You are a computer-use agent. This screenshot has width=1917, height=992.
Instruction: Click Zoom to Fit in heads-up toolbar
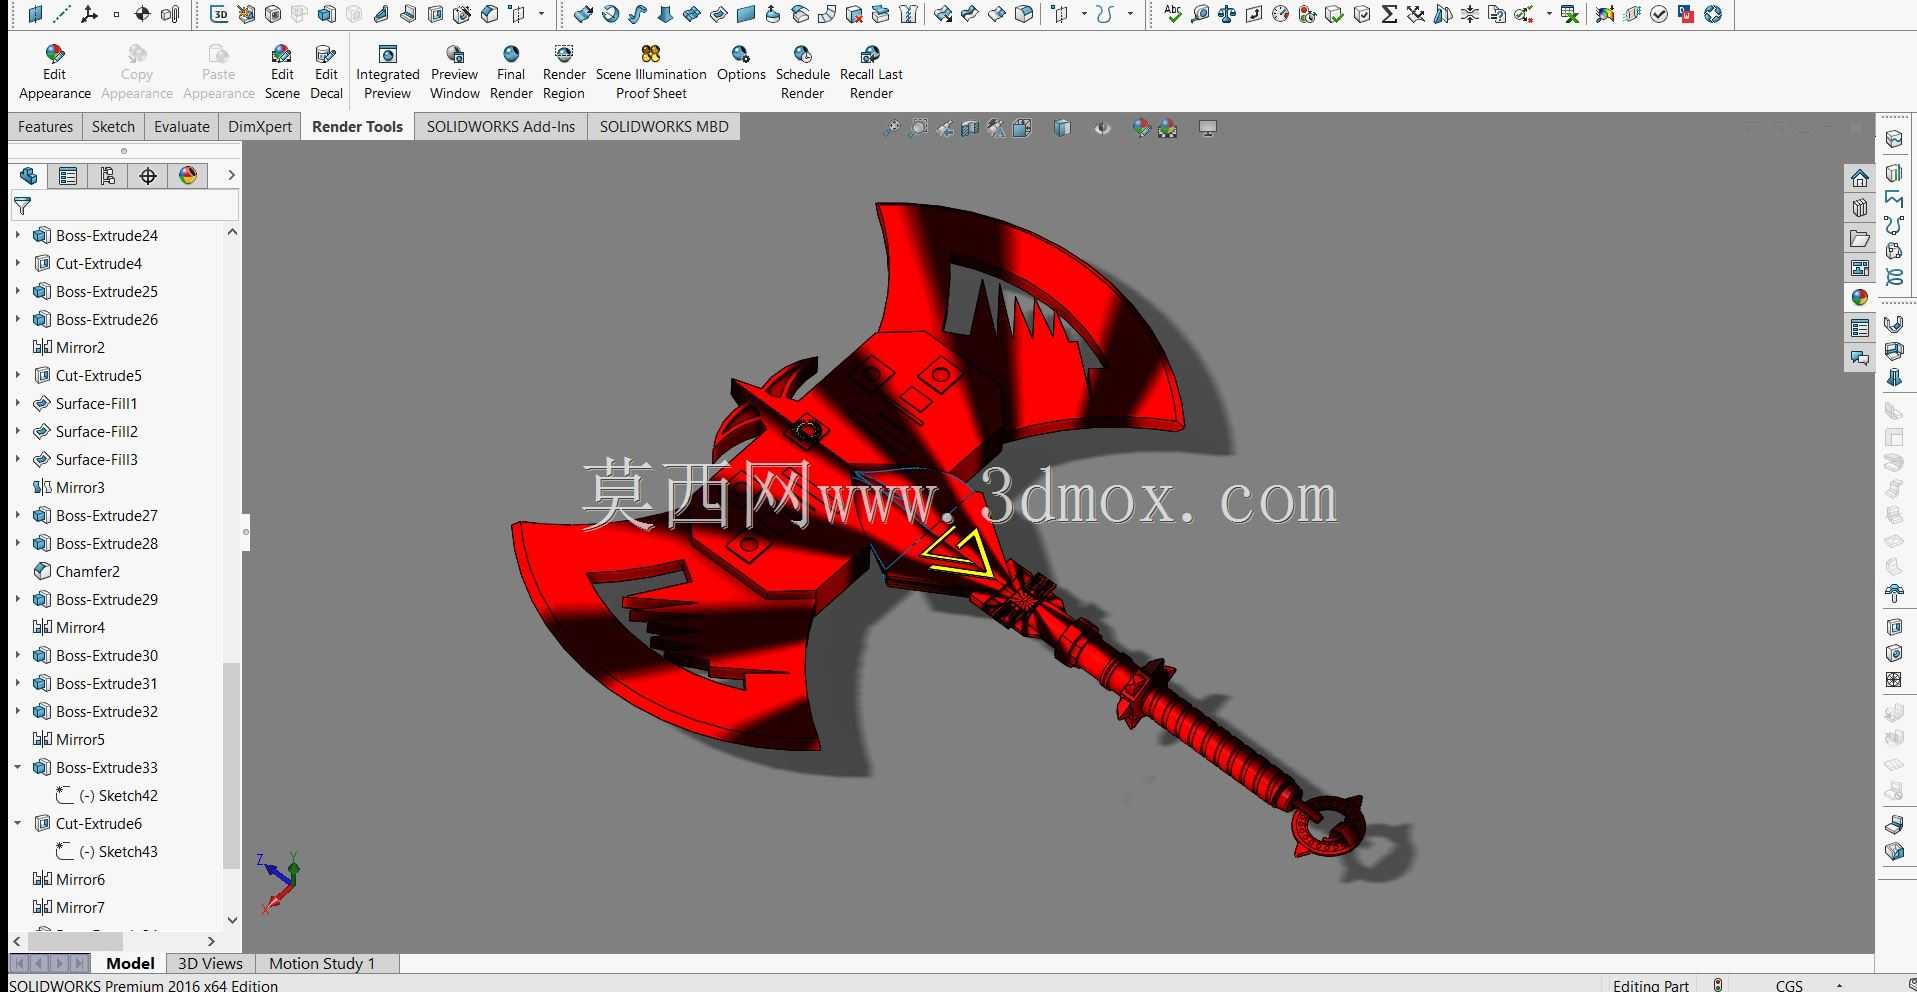tap(891, 128)
